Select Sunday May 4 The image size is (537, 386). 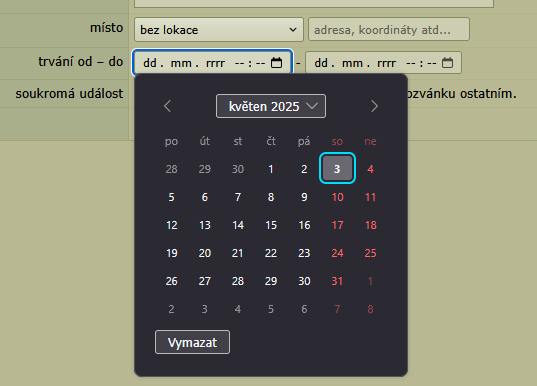(371, 169)
